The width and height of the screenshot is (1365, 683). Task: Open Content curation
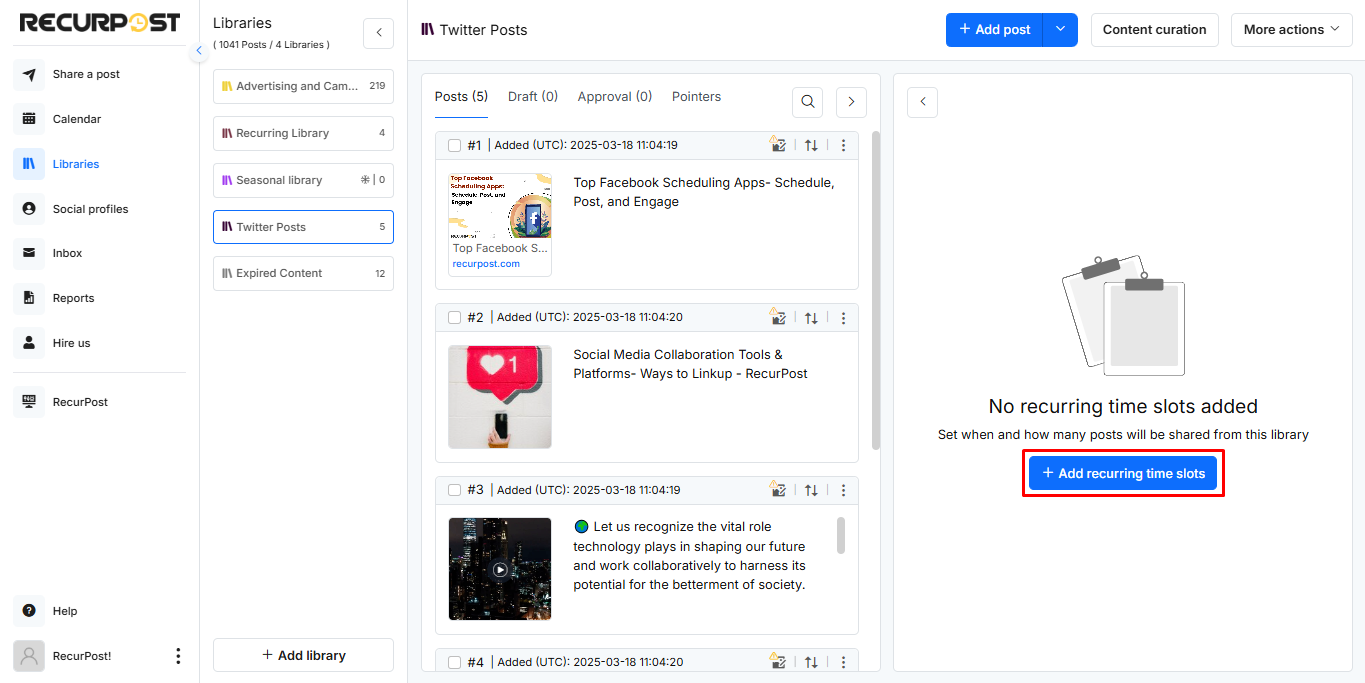pos(1154,29)
